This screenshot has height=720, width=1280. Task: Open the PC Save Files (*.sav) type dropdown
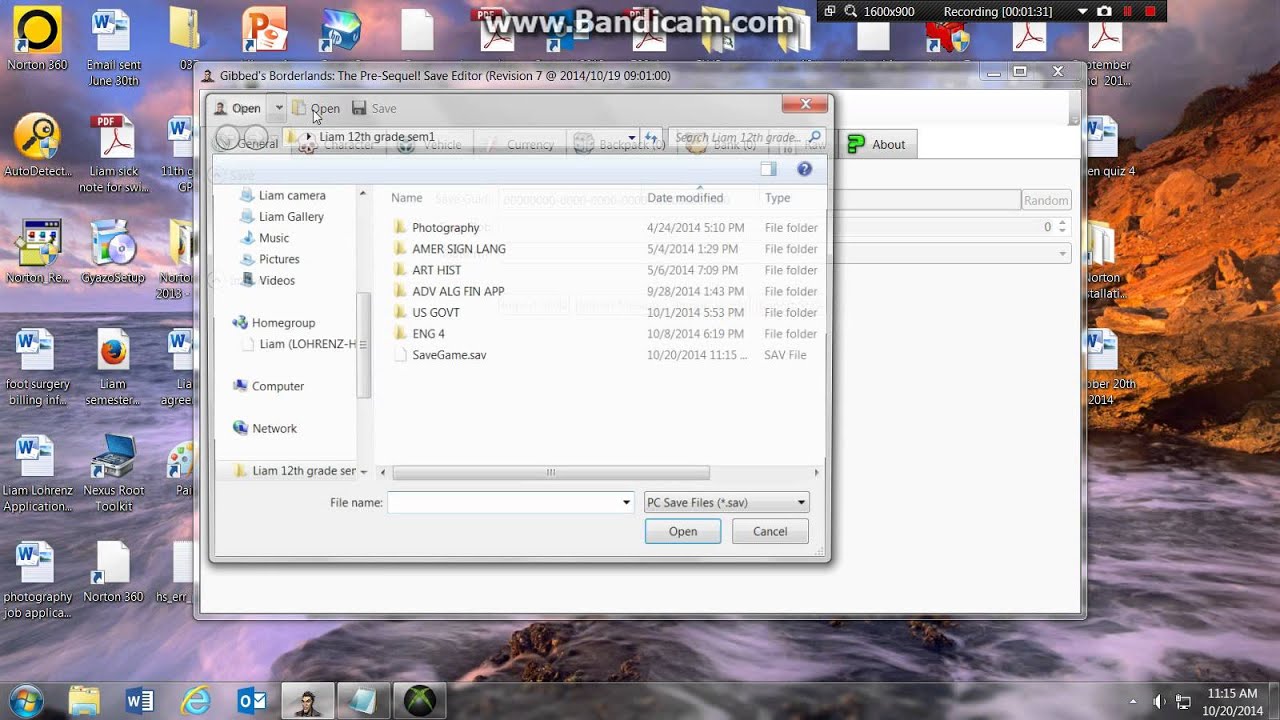click(x=726, y=502)
